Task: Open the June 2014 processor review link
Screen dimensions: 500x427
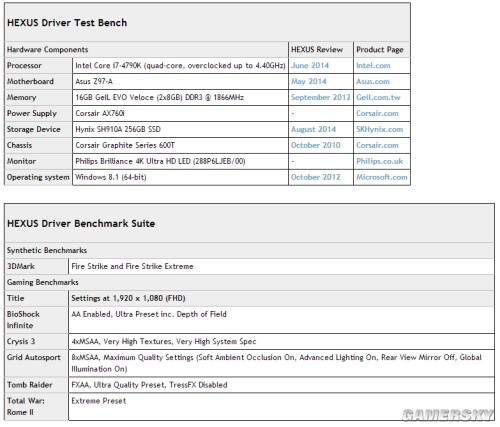Action: 310,66
